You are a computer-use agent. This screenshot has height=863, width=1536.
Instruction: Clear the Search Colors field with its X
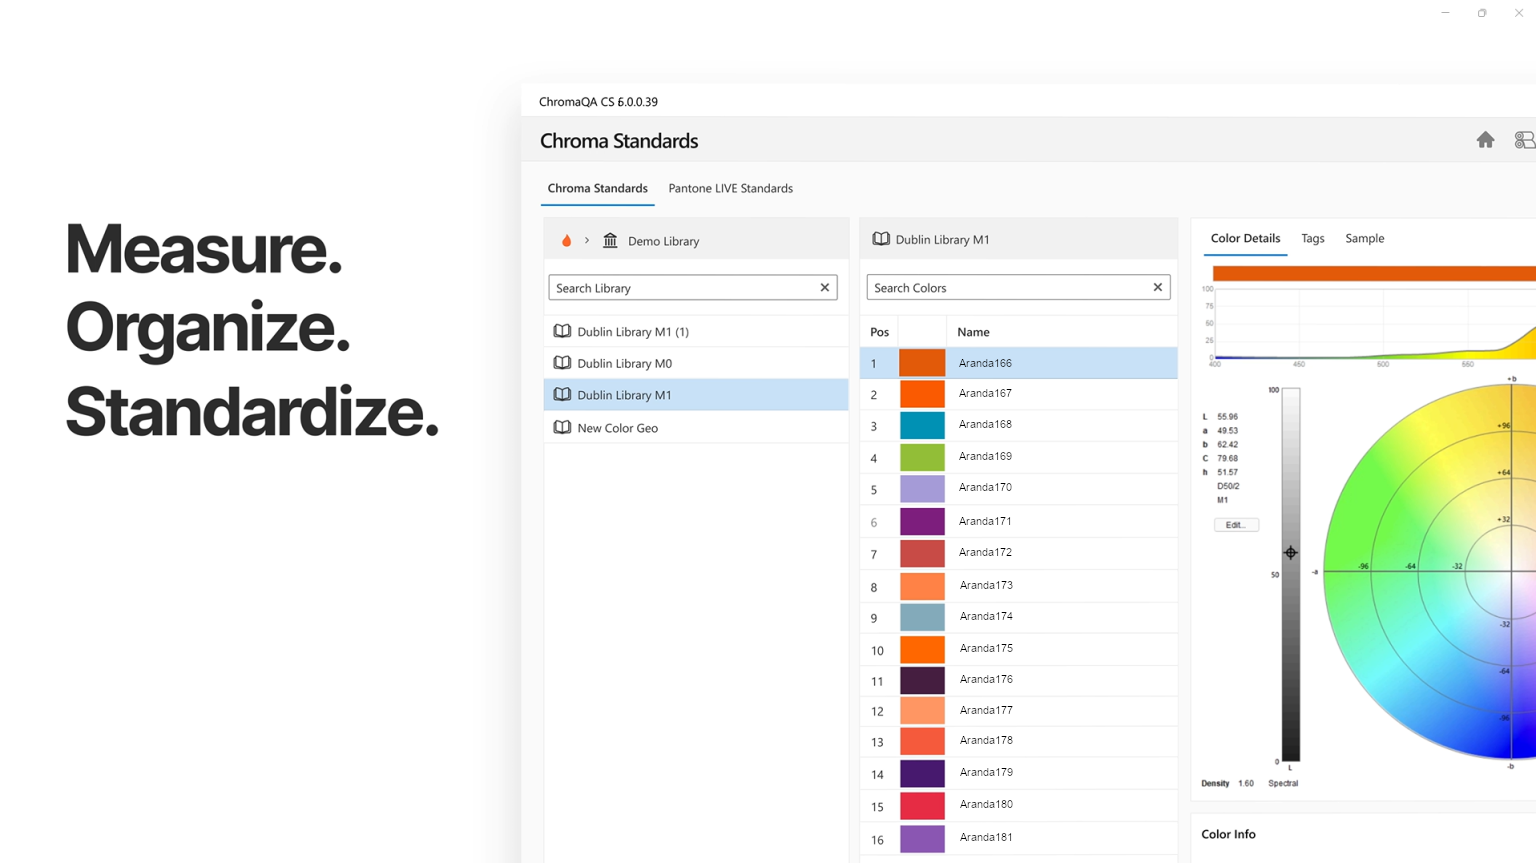[1157, 287]
